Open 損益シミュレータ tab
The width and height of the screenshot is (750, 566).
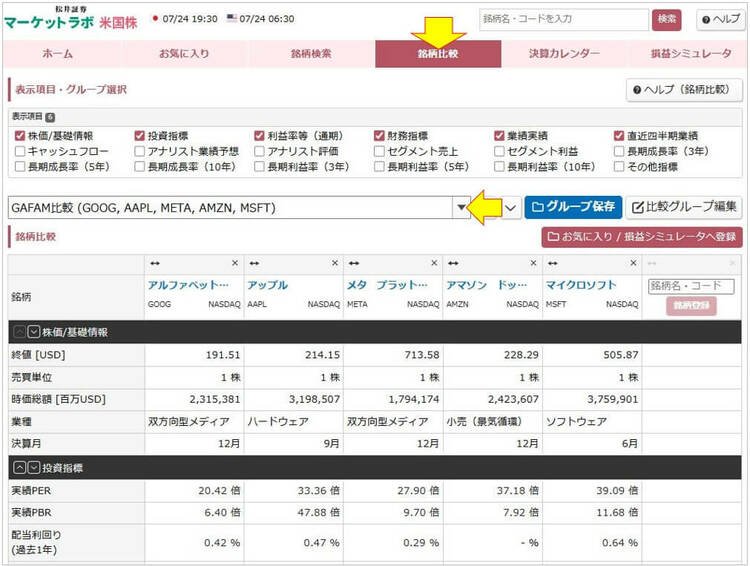click(691, 54)
